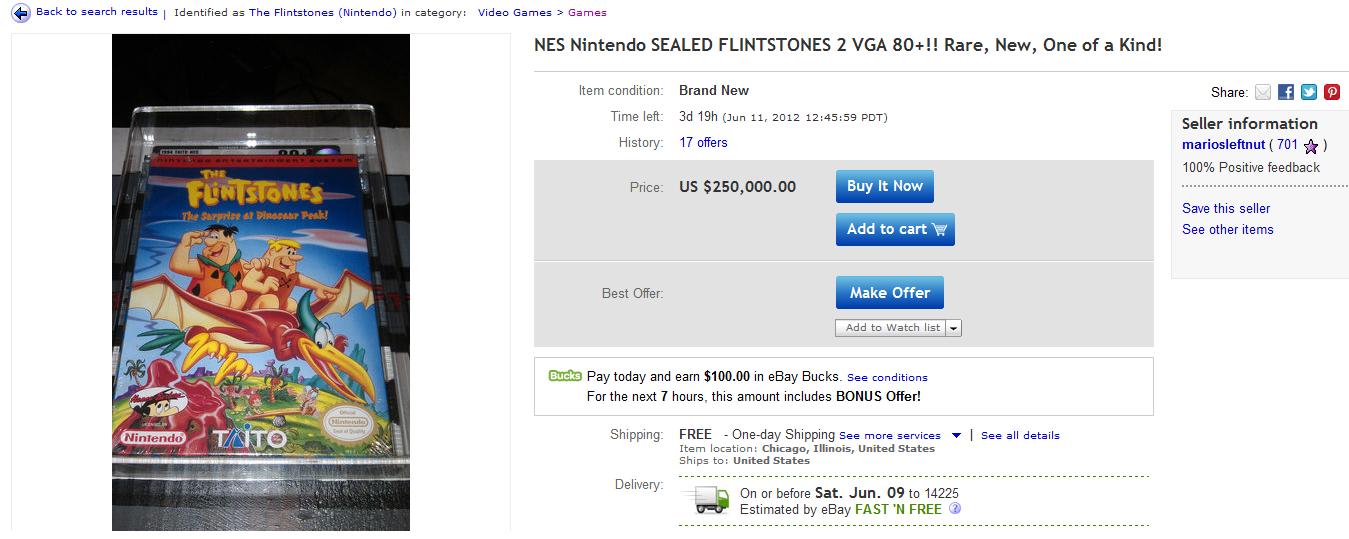1349x539 pixels.
Task: Pin listing on Pinterest
Action: coord(1332,92)
